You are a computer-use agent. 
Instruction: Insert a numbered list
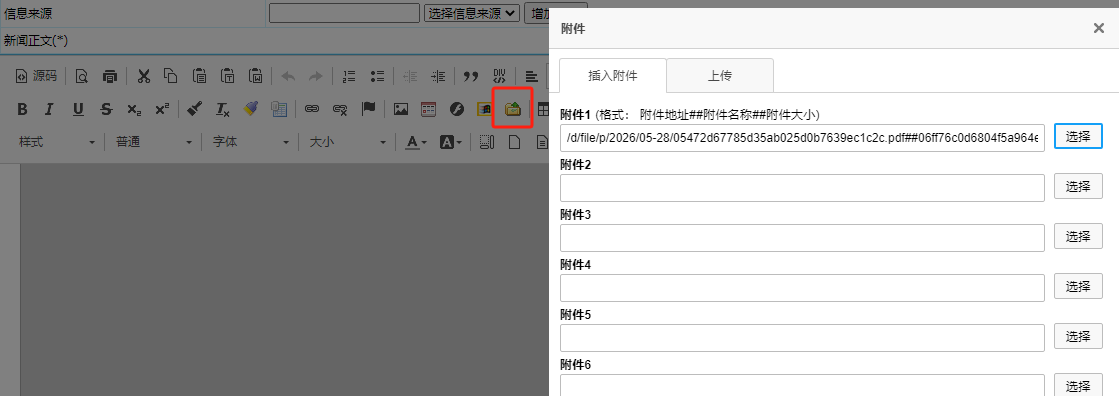click(349, 76)
